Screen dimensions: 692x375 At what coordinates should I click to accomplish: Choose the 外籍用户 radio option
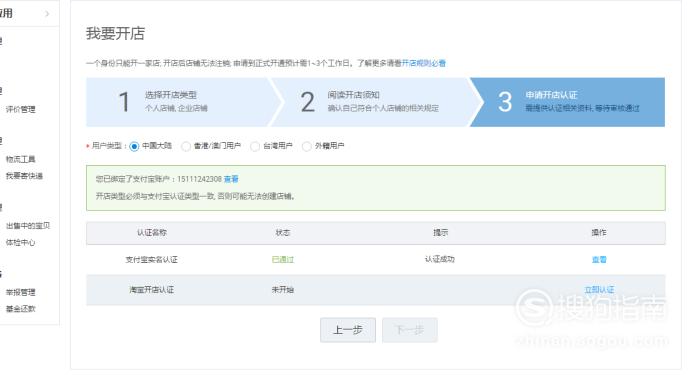click(307, 146)
